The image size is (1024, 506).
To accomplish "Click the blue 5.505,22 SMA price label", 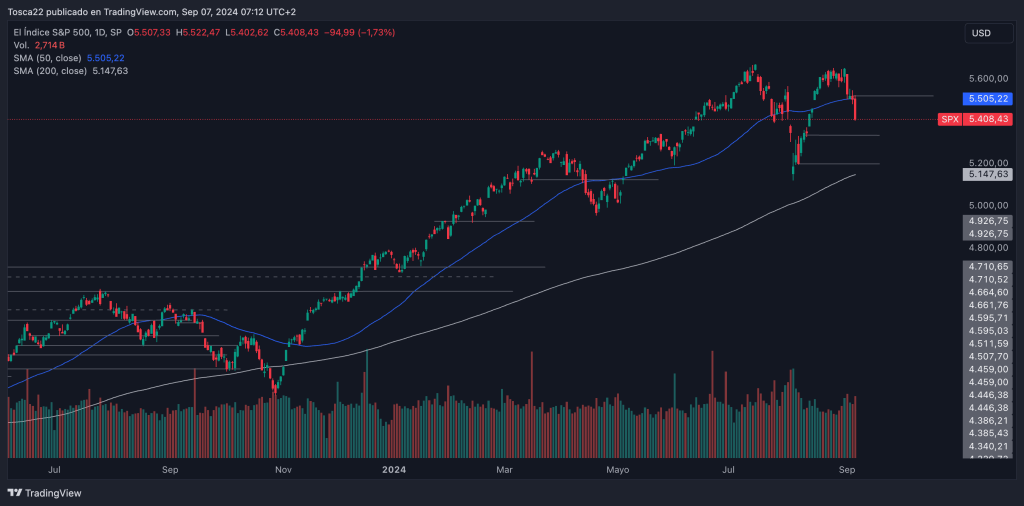I will 987,99.
